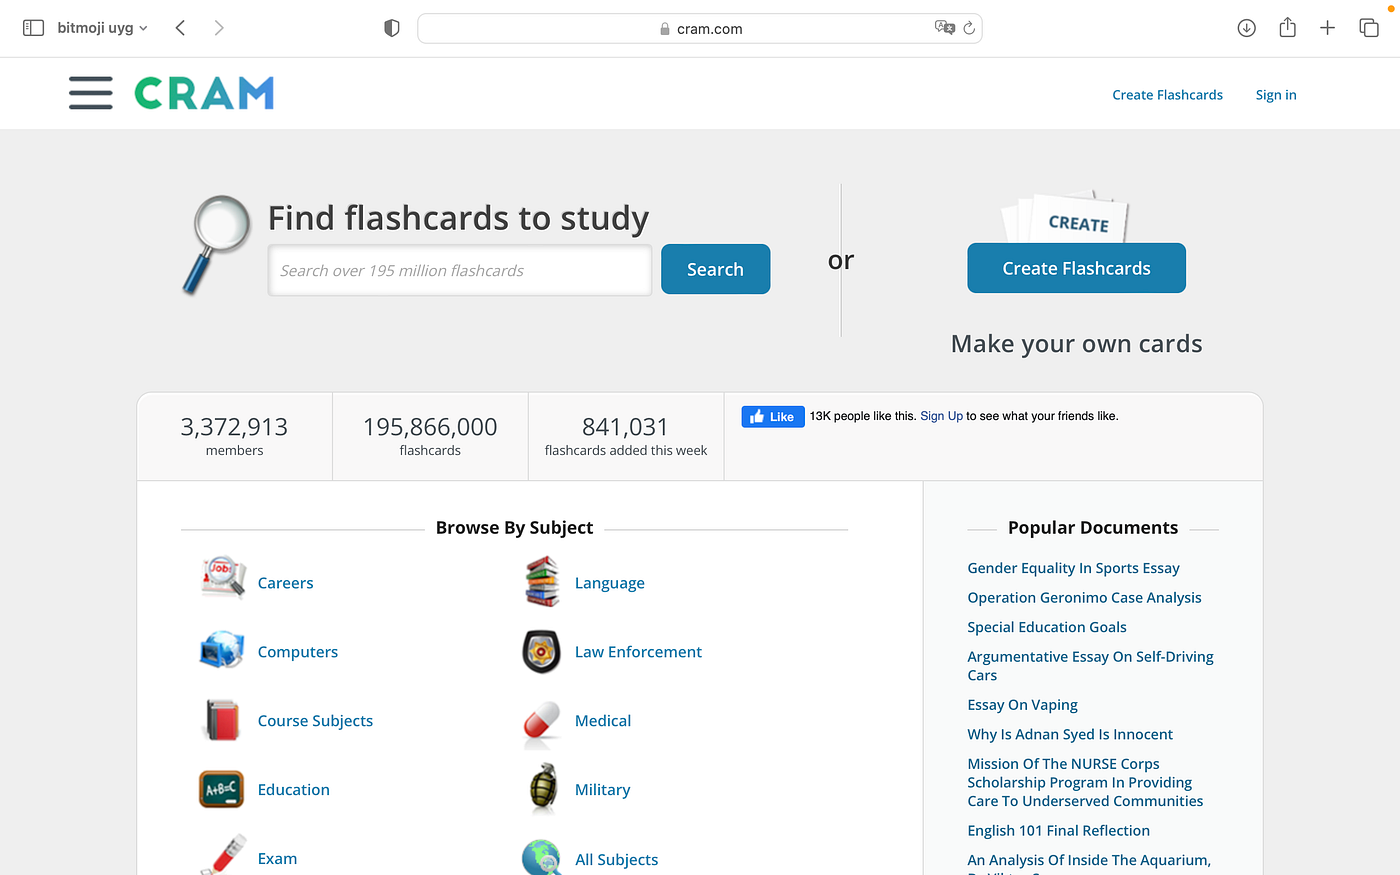The image size is (1400, 875).
Task: Open the Share menu
Action: [1287, 28]
